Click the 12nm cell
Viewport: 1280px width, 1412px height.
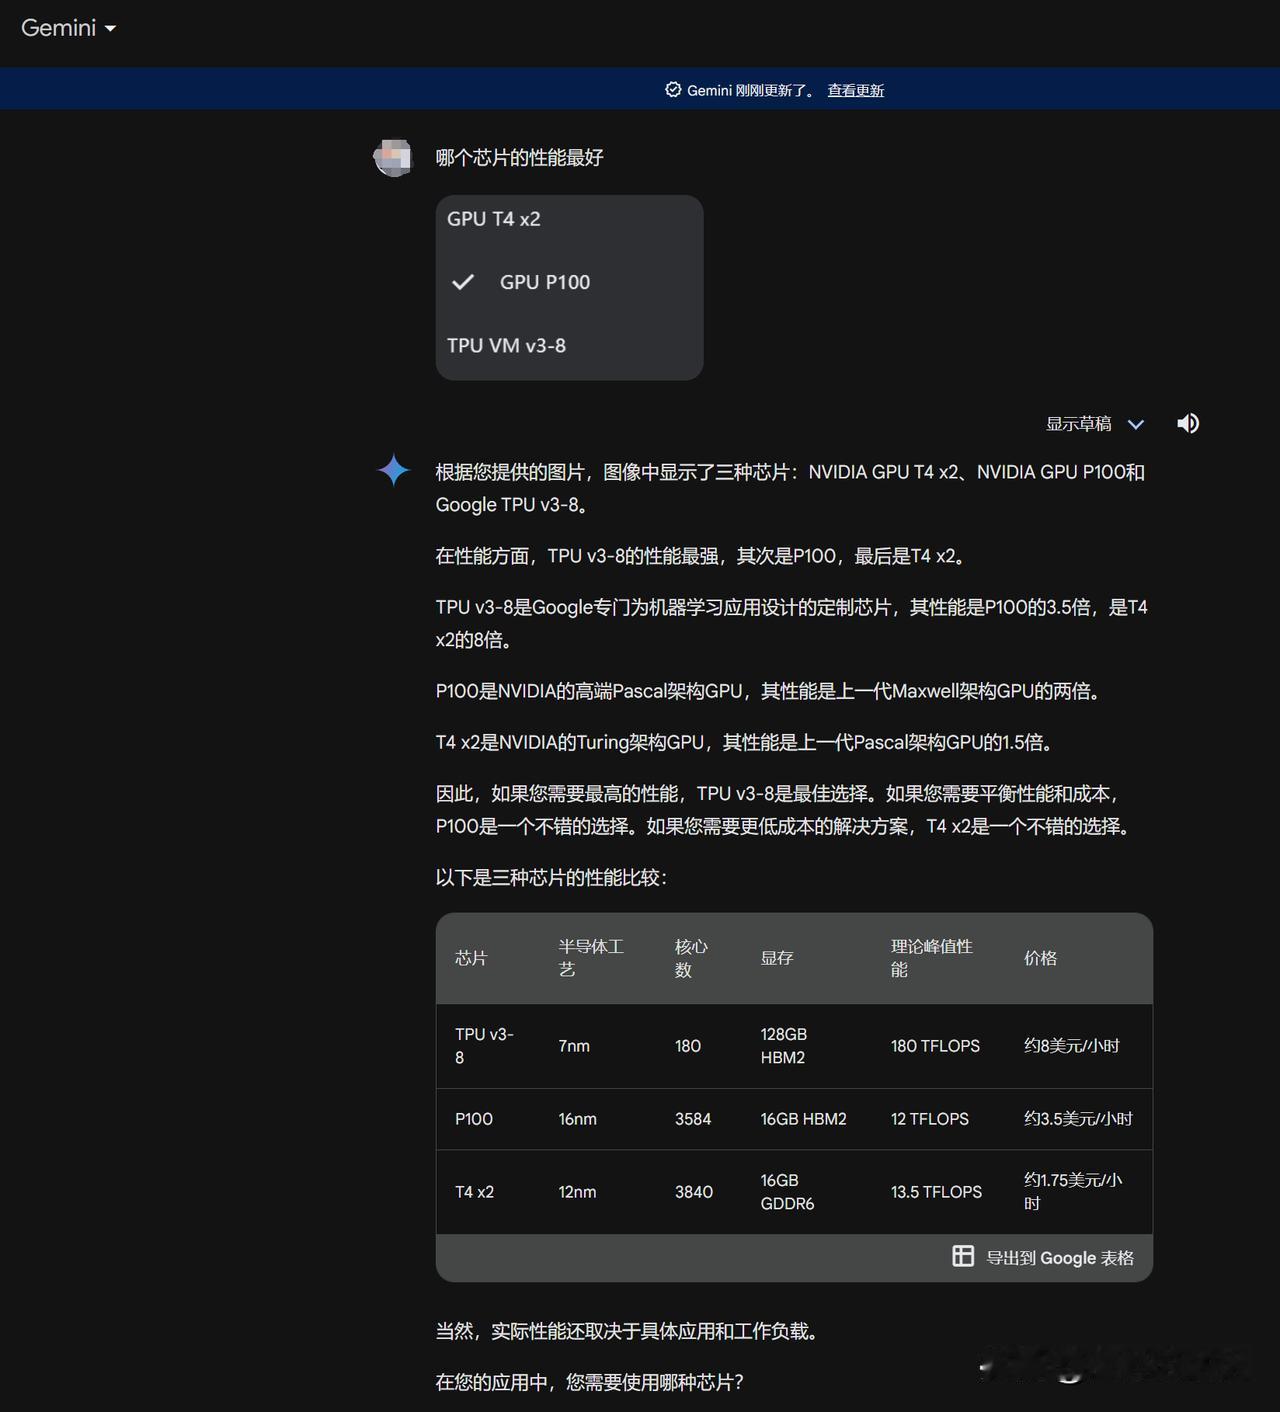point(577,1192)
